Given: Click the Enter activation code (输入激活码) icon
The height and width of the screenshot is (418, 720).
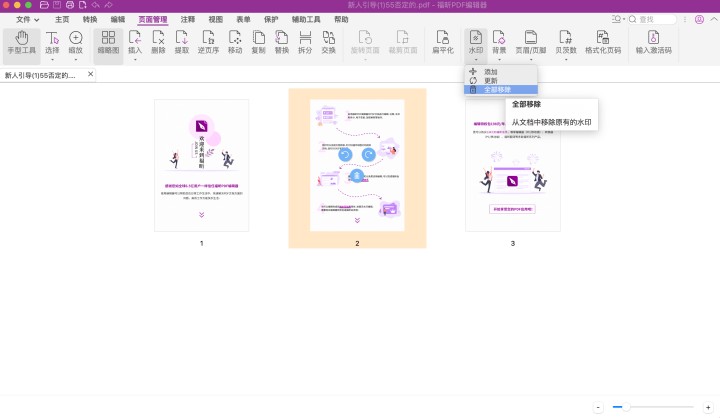Looking at the screenshot, I should pyautogui.click(x=656, y=41).
